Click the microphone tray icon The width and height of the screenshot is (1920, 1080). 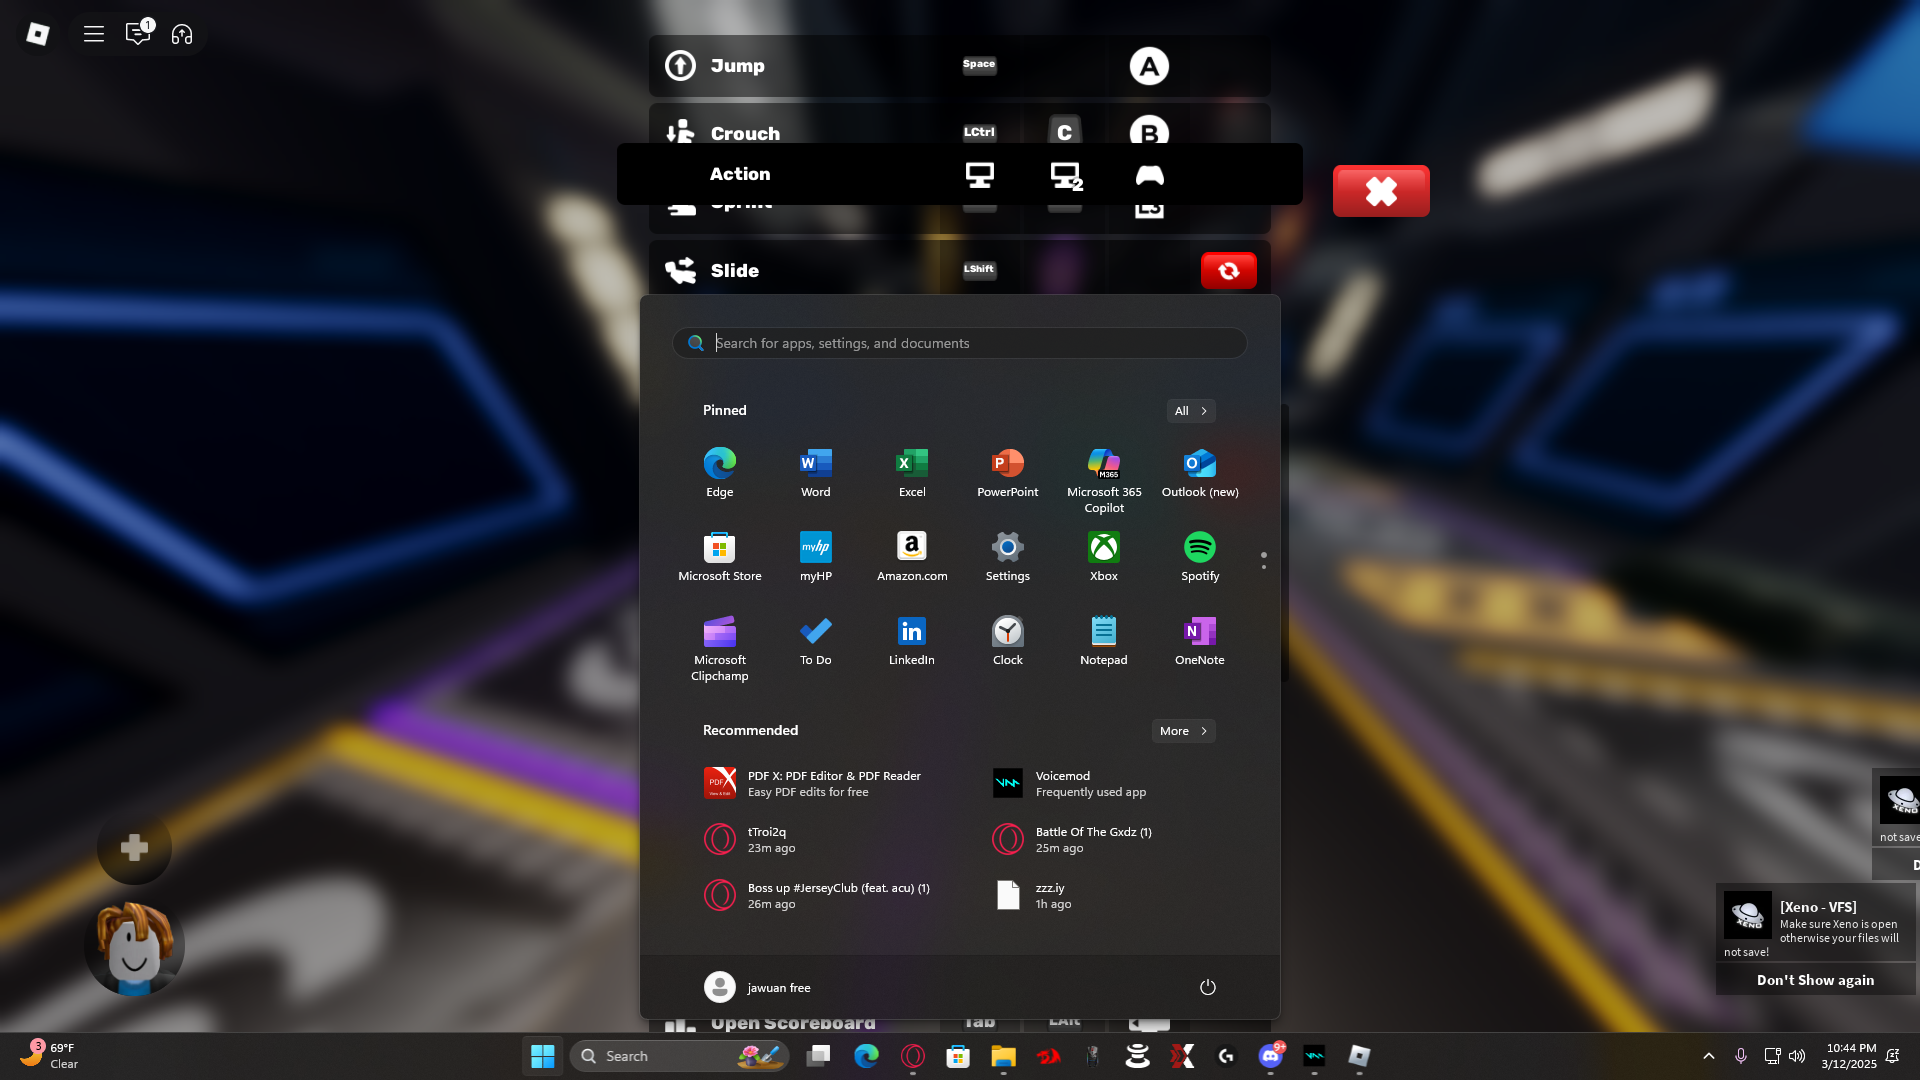1741,1056
